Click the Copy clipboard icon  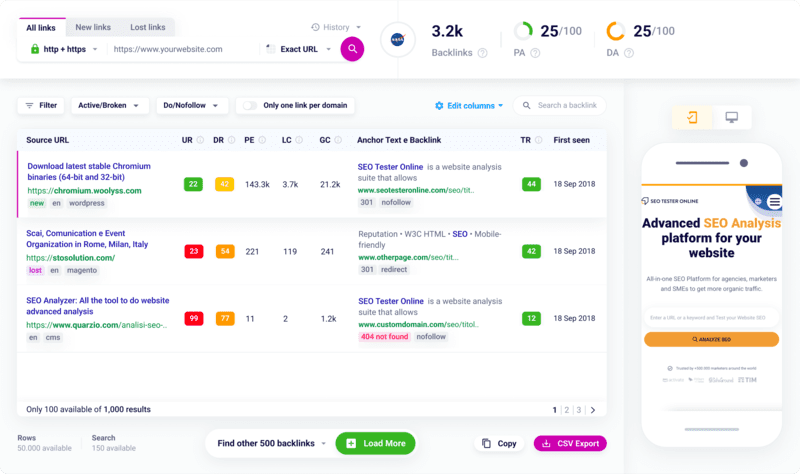pyautogui.click(x=486, y=443)
